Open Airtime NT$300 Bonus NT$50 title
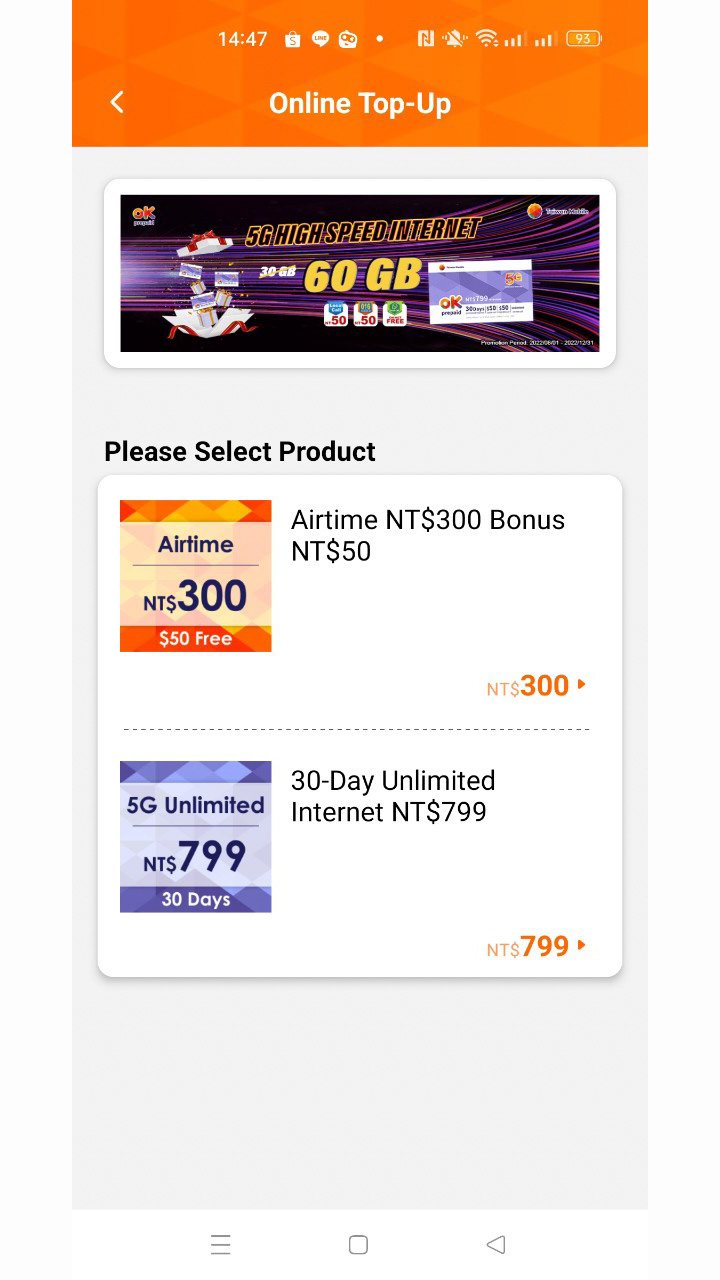Screen dimensions: 720x1280 pos(428,535)
